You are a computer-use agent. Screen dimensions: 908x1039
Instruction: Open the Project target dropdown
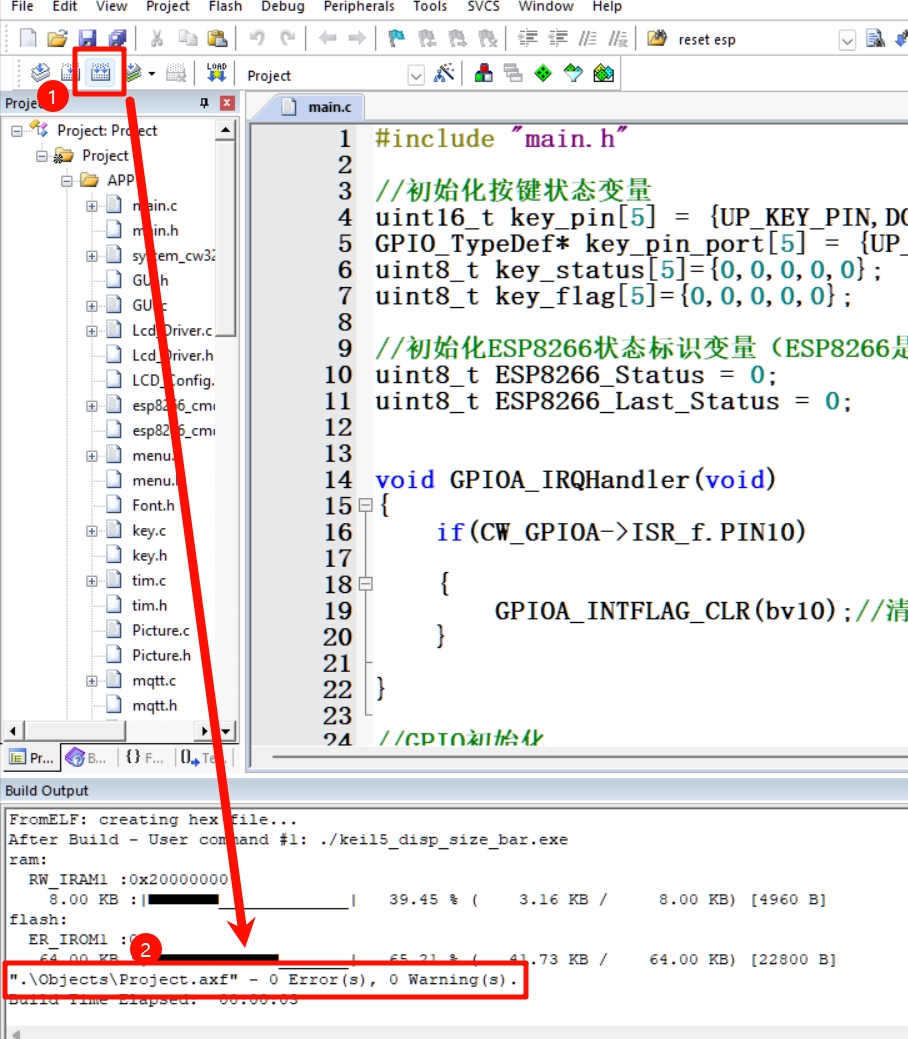click(416, 76)
